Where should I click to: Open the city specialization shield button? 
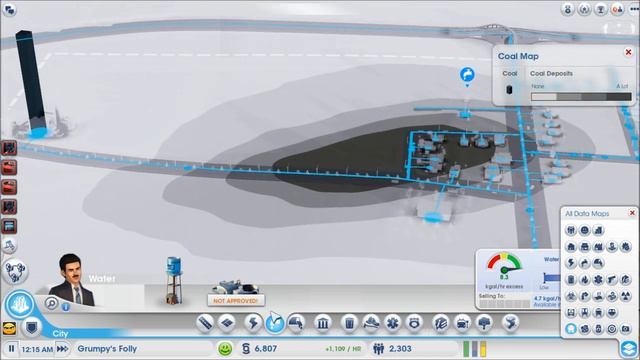31,327
